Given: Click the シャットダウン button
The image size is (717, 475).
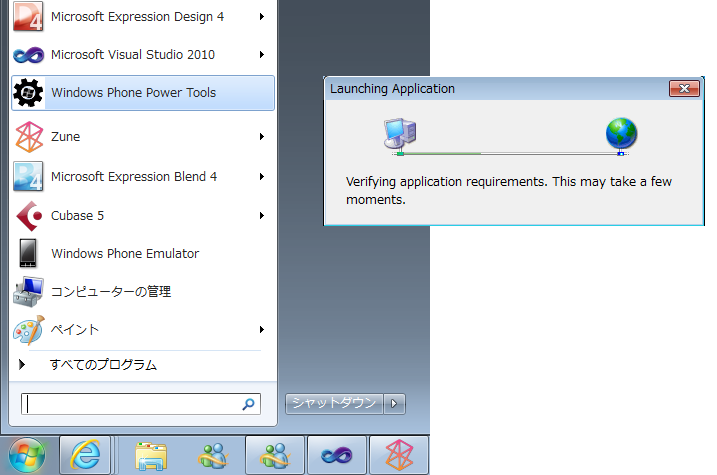Looking at the screenshot, I should pos(334,404).
